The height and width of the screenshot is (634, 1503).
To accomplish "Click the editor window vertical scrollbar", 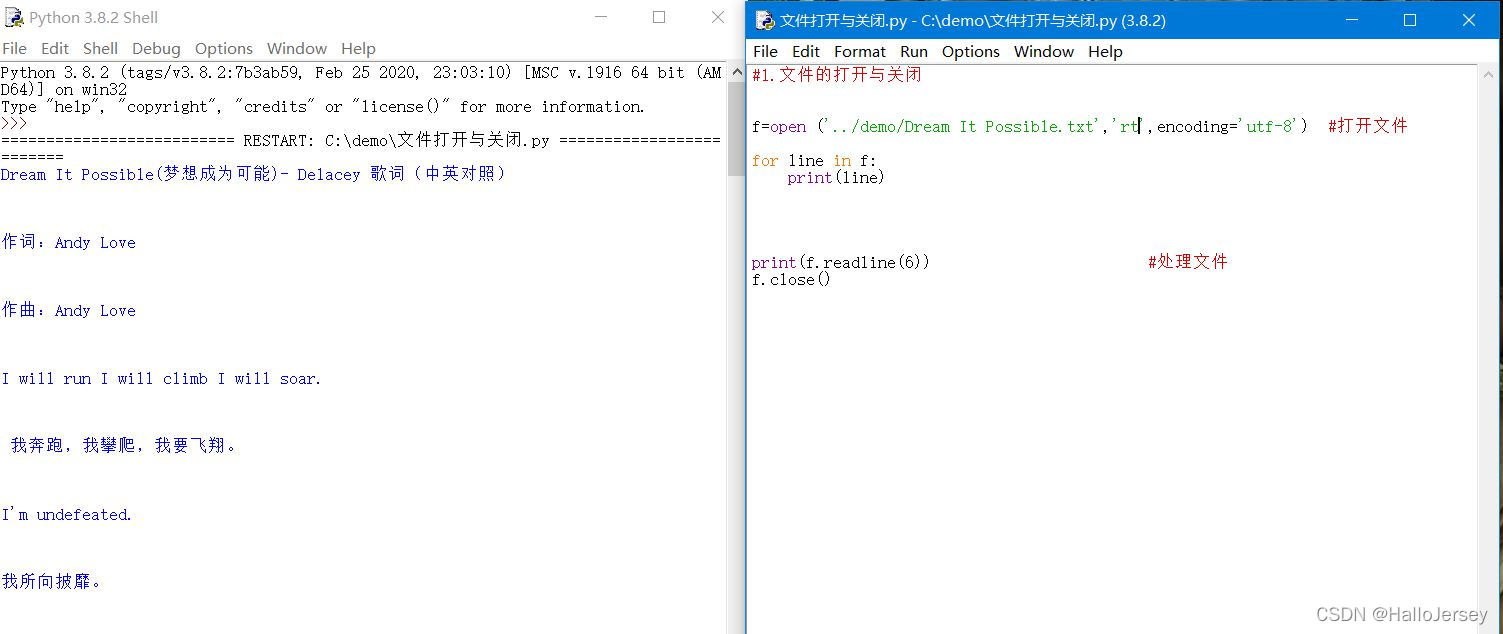I will coord(1488,348).
